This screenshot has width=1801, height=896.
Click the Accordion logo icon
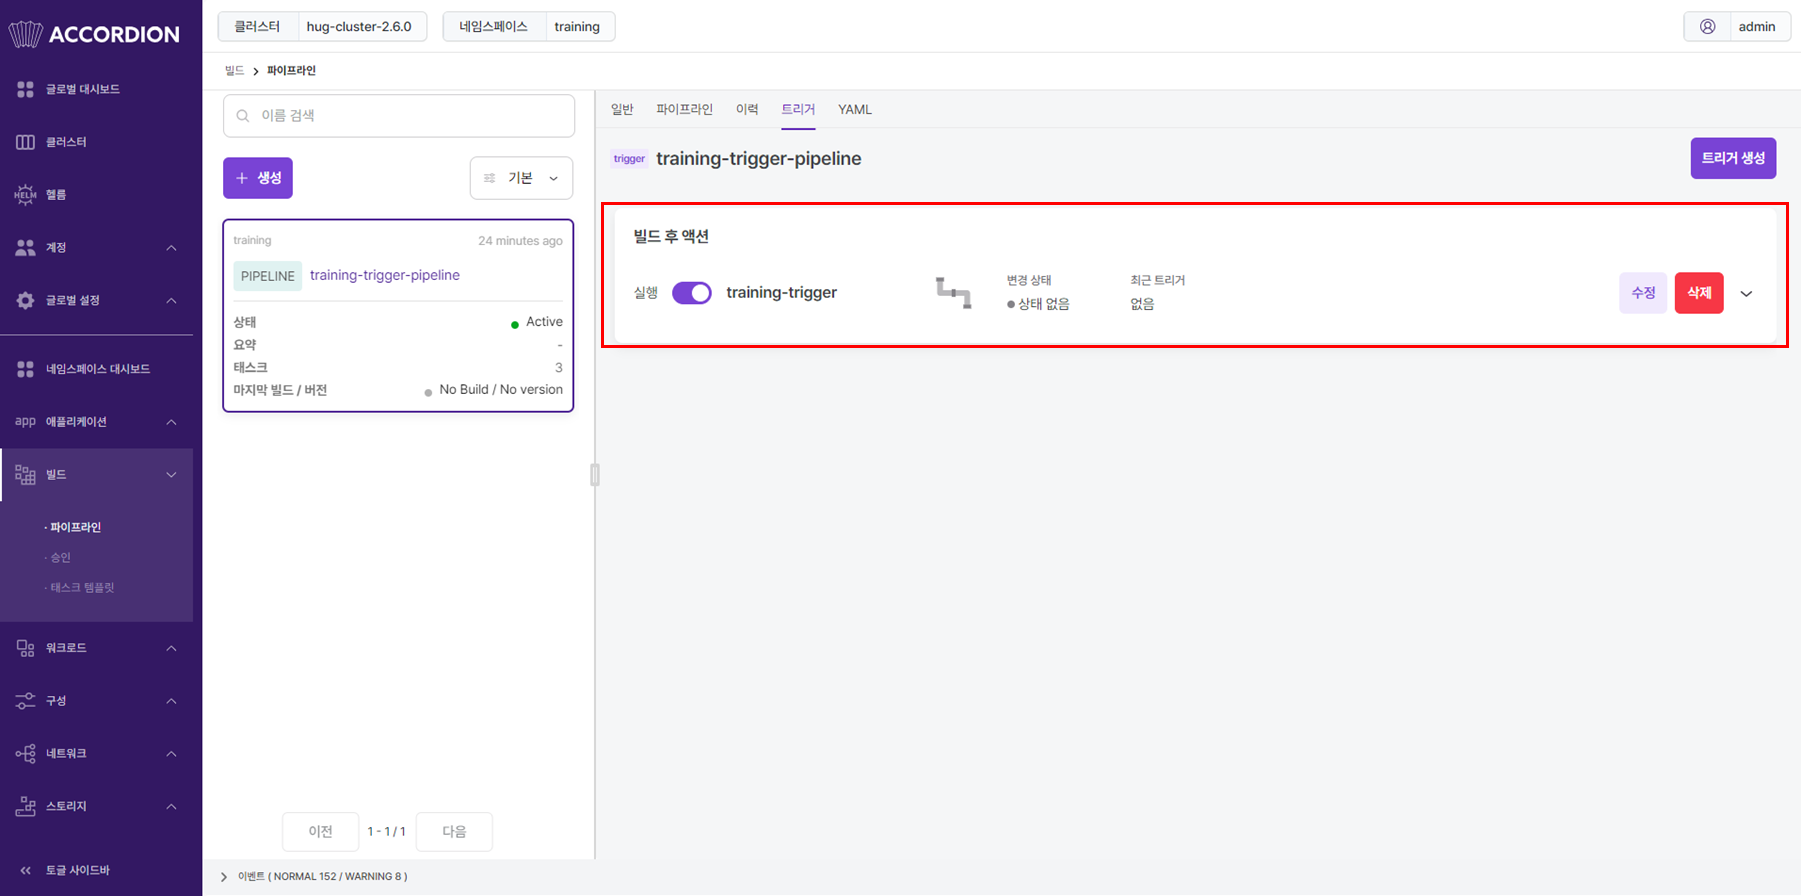coord(25,34)
